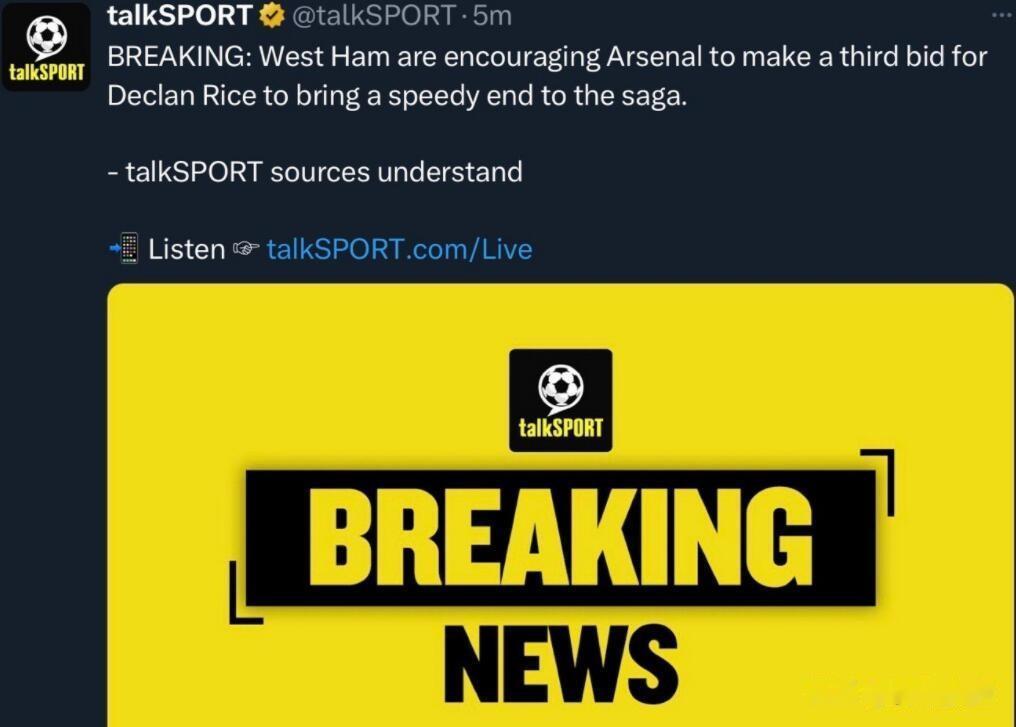The width and height of the screenshot is (1016, 727).
Task: Open the talkSPORT.com/Live link
Action: pos(399,249)
